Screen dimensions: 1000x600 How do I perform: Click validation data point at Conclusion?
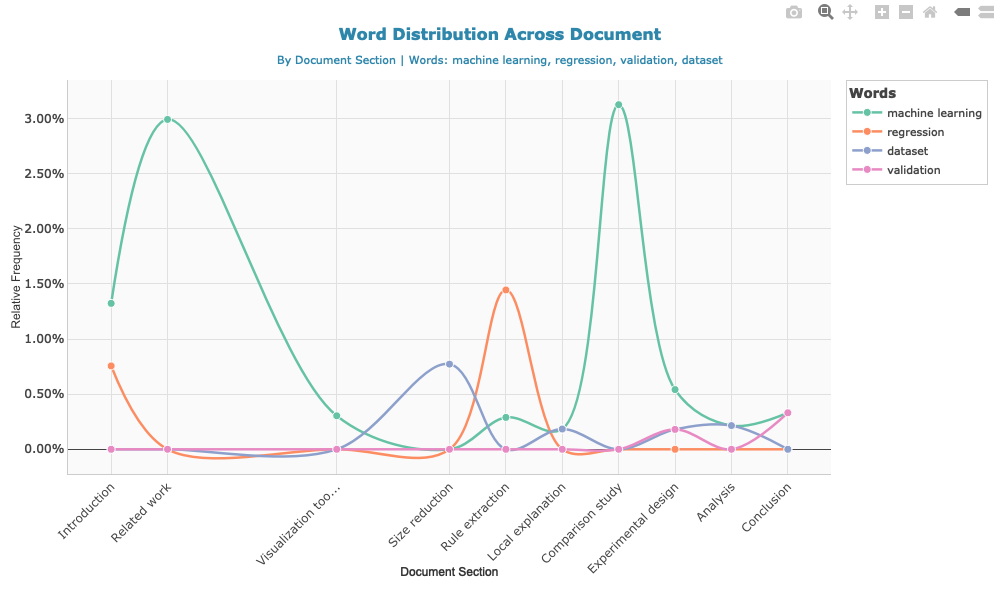tap(788, 413)
